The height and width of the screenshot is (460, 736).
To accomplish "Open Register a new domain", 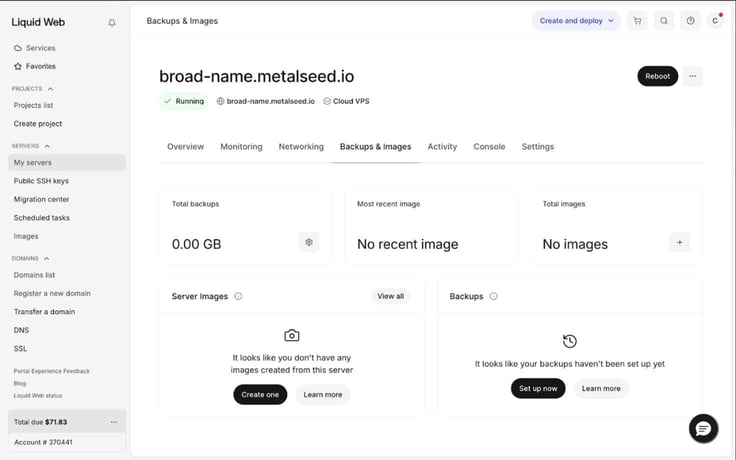I will [x=52, y=293].
